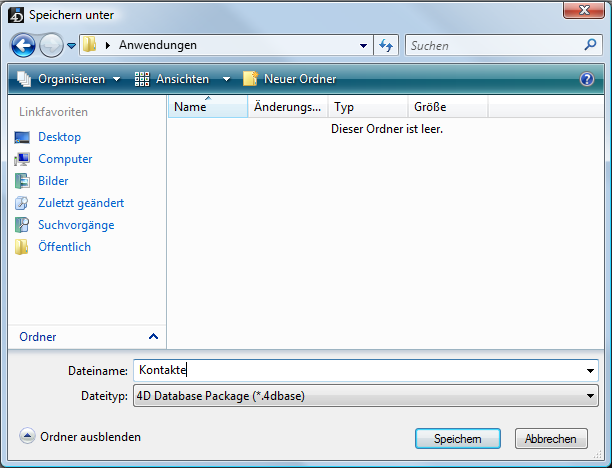
Task: Click the Back navigation arrow button
Action: [x=23, y=46]
